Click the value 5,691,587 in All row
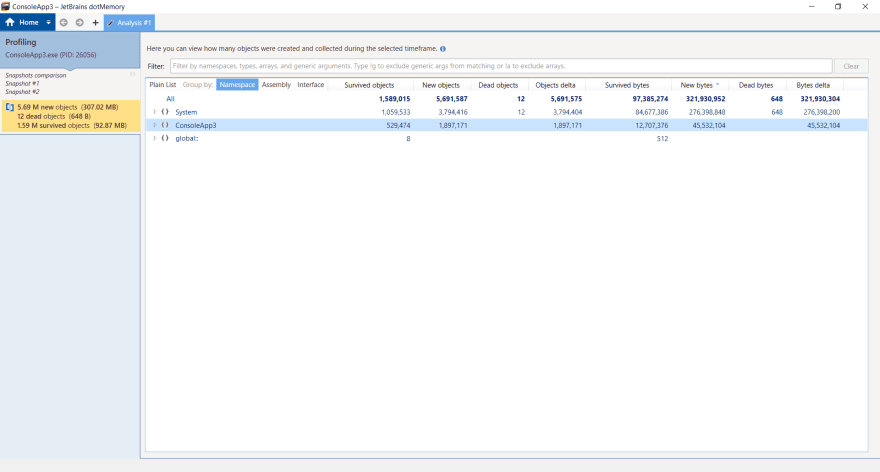This screenshot has height=472, width=880. point(452,99)
